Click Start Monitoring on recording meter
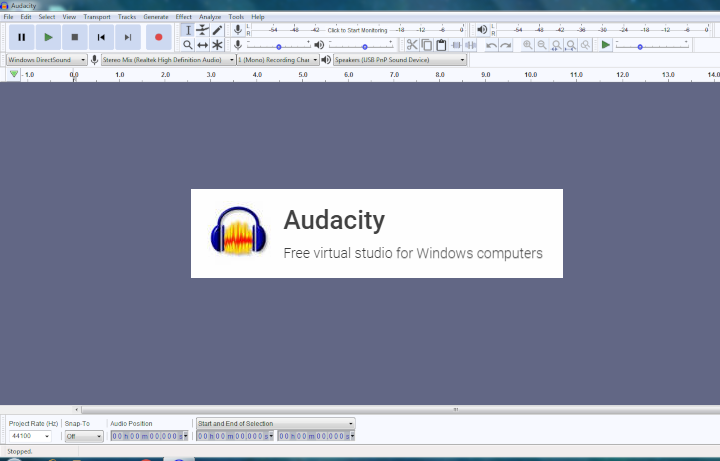 (x=357, y=30)
